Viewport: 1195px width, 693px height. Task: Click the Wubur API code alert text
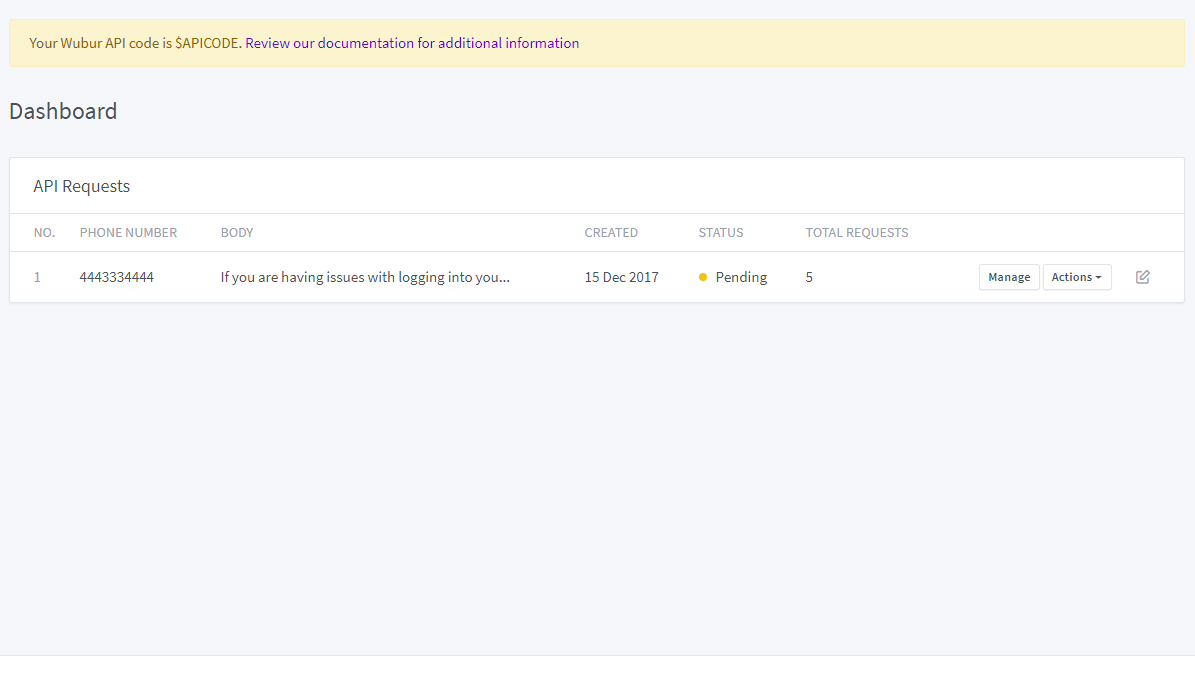pos(136,43)
